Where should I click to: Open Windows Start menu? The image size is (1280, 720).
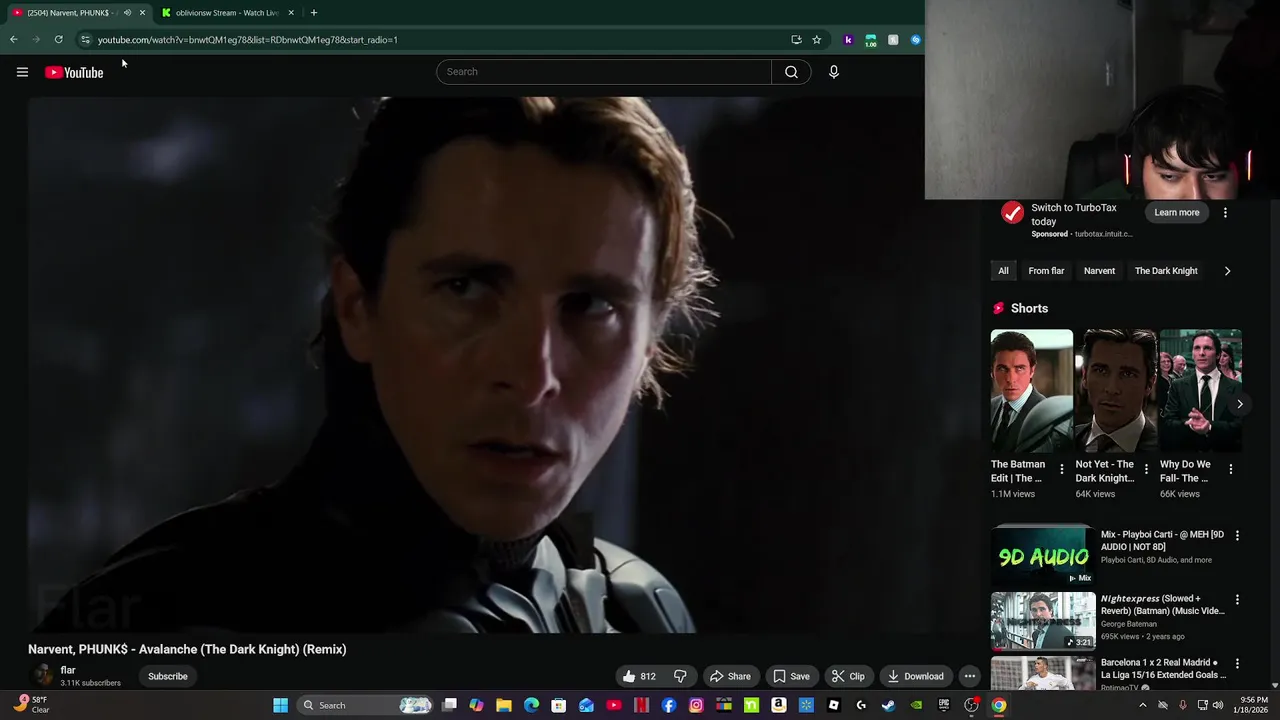click(281, 705)
